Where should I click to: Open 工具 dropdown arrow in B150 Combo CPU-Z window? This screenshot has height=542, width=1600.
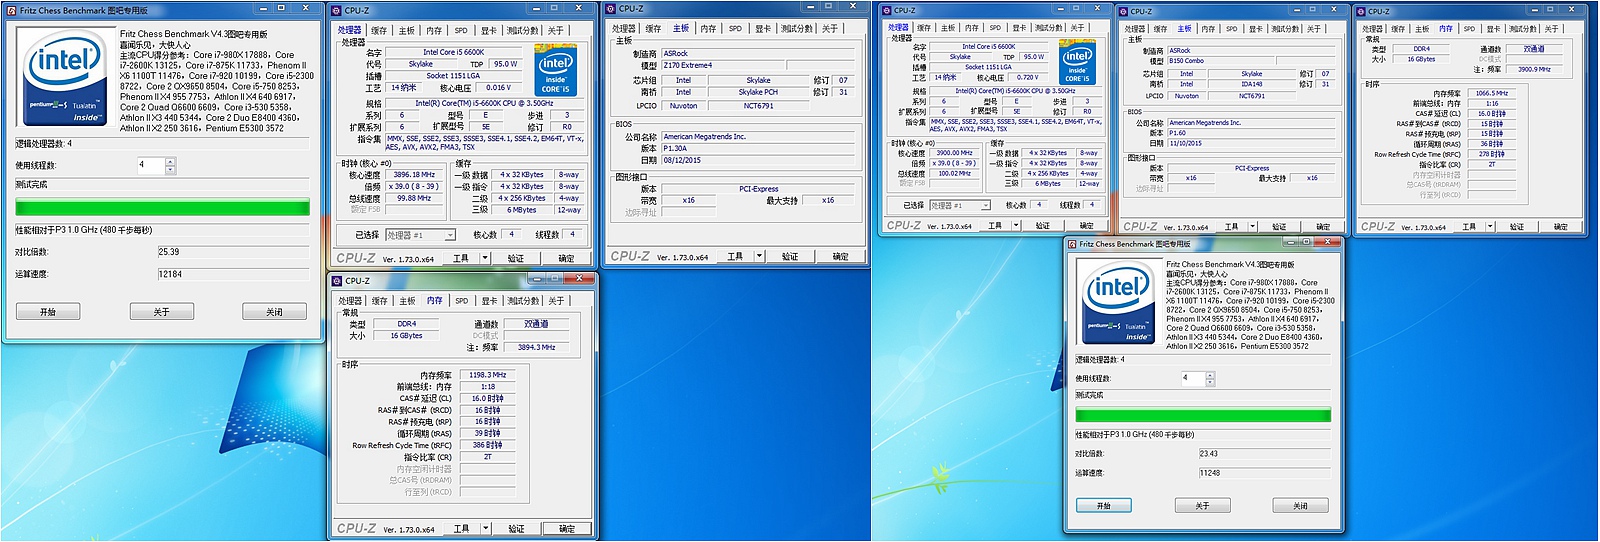(1253, 226)
